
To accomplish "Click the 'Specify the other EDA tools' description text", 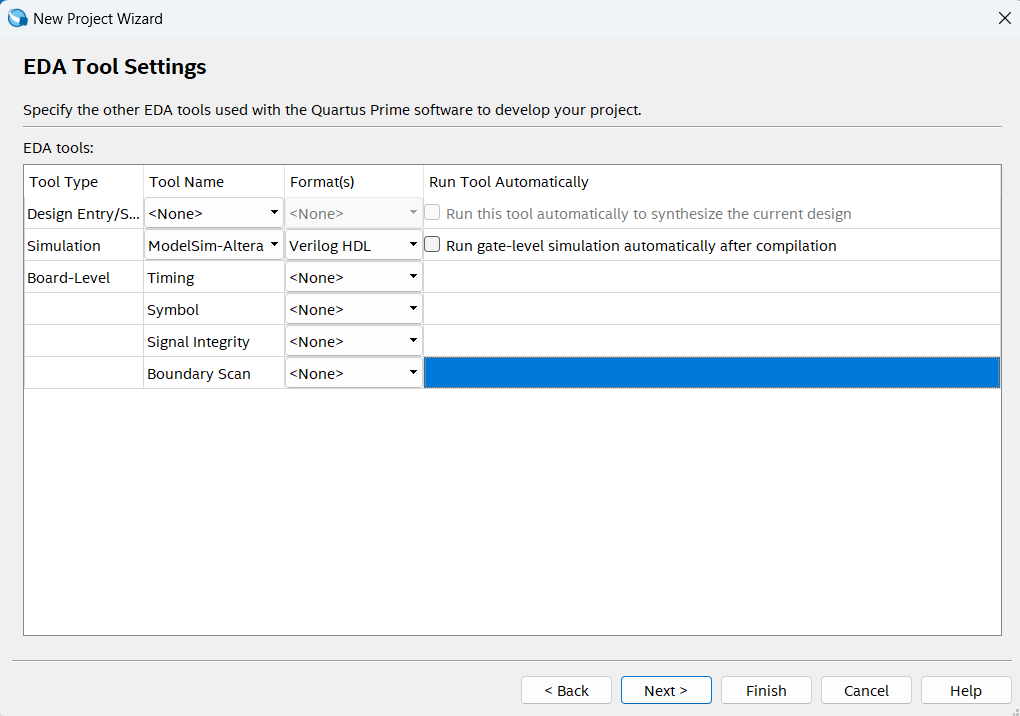I will (332, 110).
